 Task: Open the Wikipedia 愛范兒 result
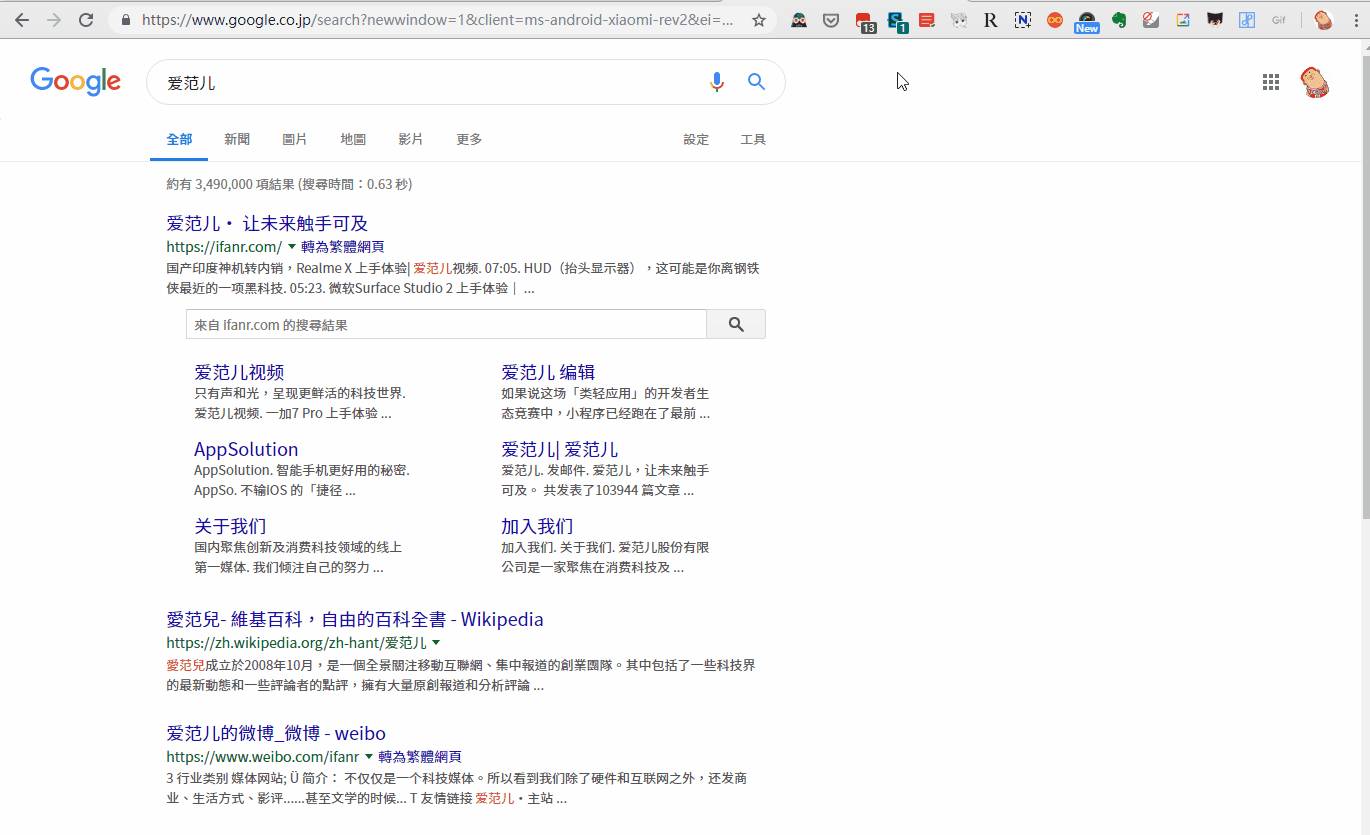(x=355, y=619)
